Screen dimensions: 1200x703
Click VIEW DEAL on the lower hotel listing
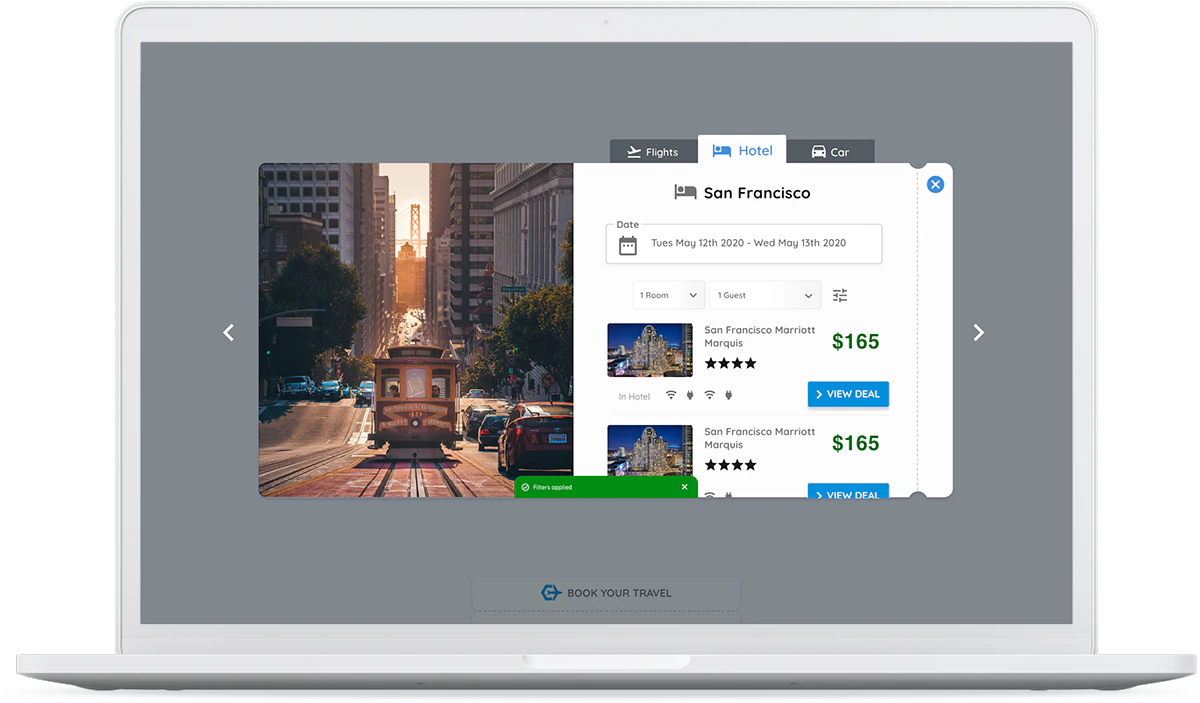coord(848,492)
